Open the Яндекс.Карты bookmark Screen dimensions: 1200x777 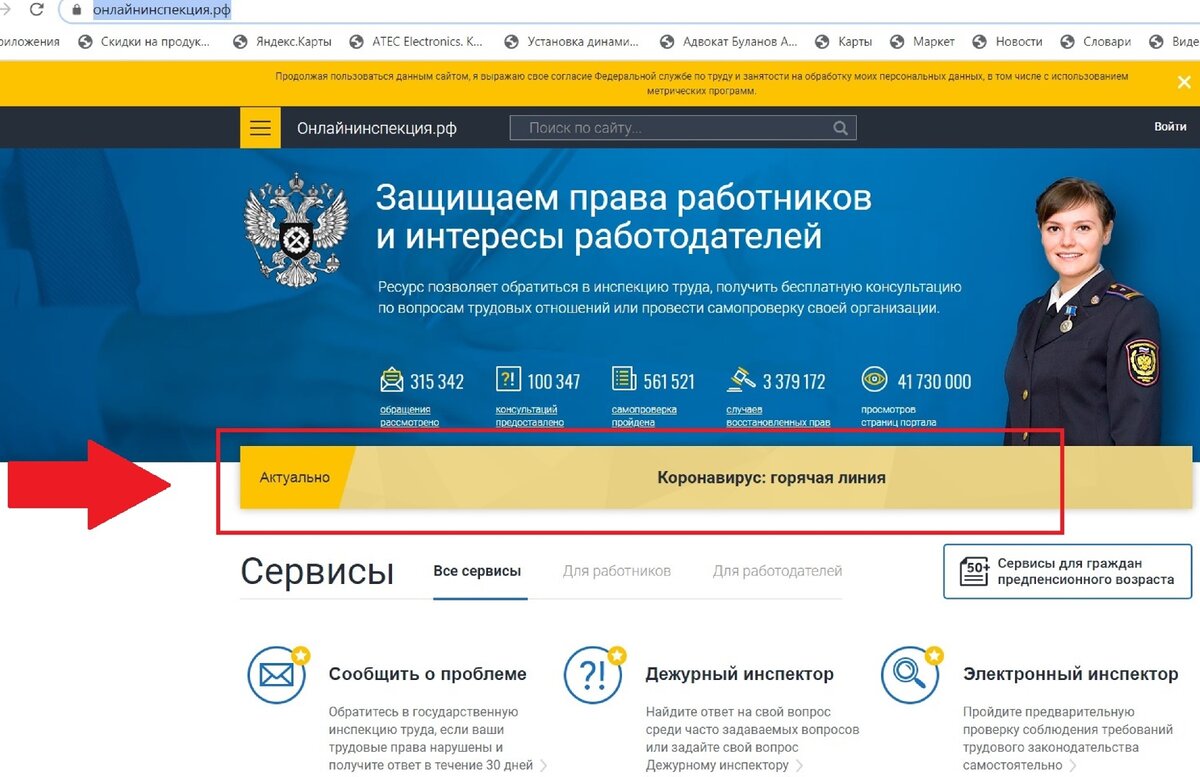pyautogui.click(x=282, y=42)
